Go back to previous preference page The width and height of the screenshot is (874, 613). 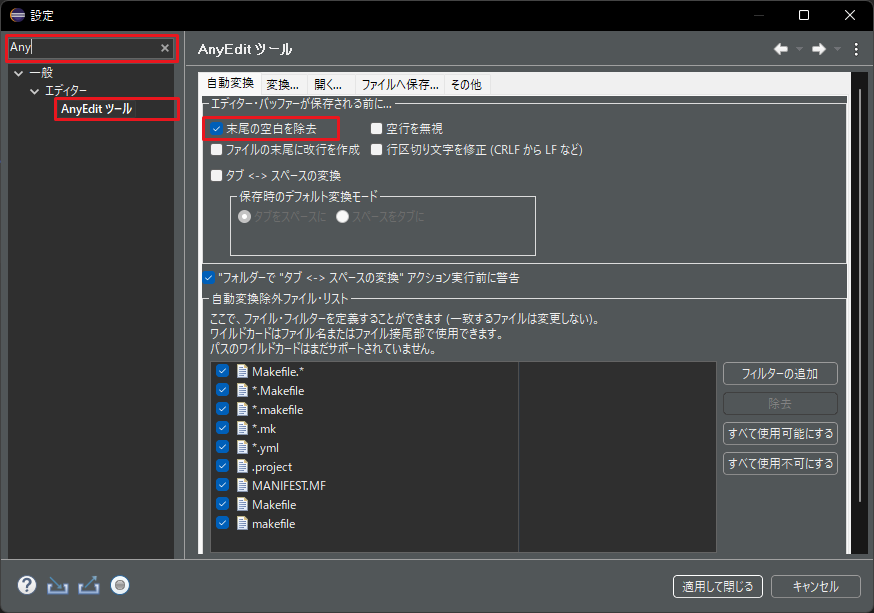781,49
